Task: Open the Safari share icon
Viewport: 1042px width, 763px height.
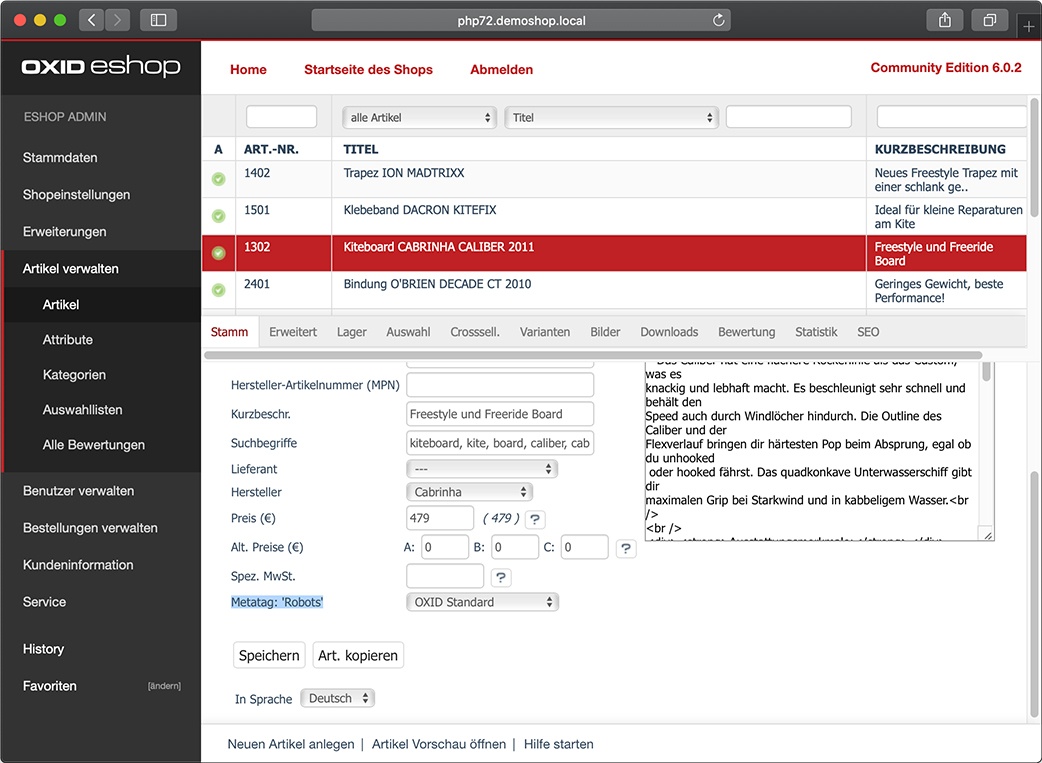Action: pyautogui.click(x=944, y=20)
